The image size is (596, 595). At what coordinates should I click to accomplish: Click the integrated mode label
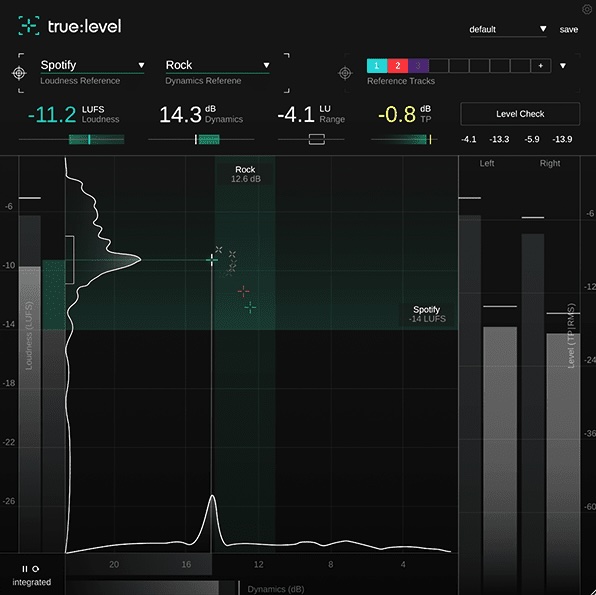pos(32,582)
